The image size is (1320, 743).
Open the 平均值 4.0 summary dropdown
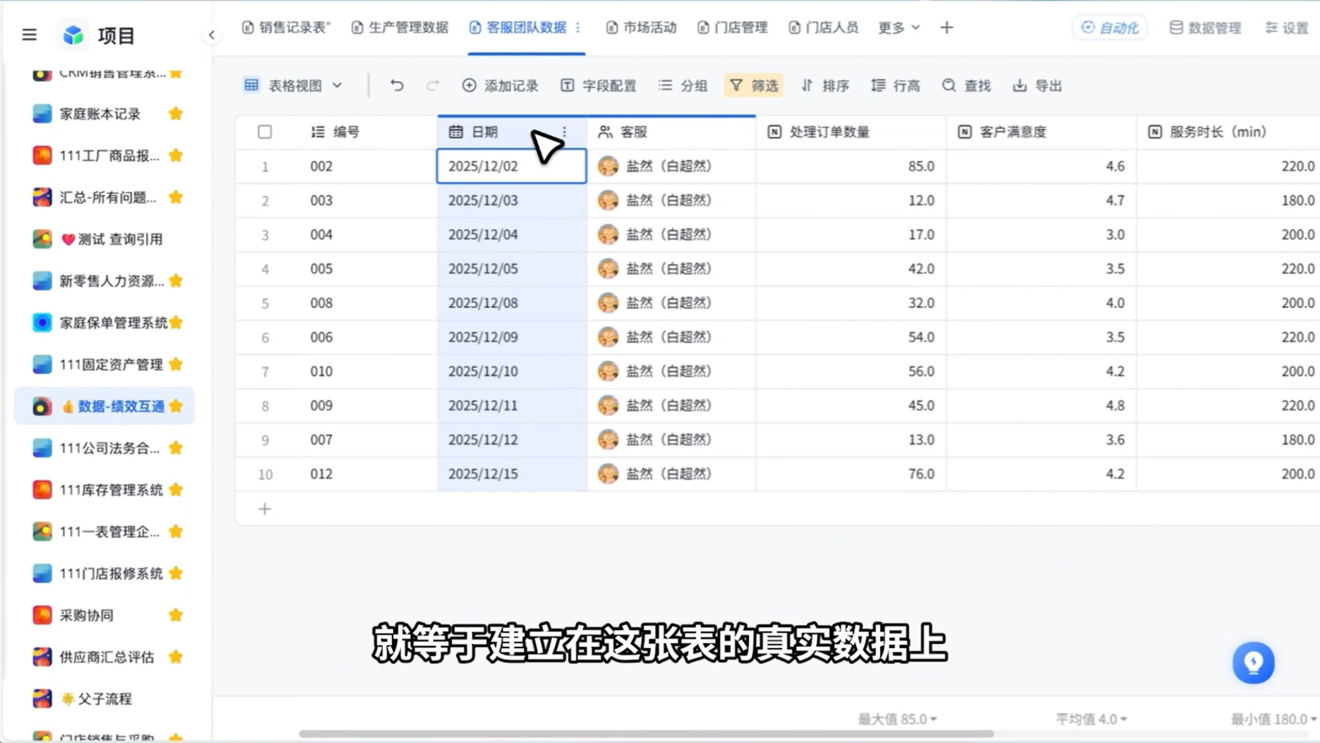(x=1091, y=719)
